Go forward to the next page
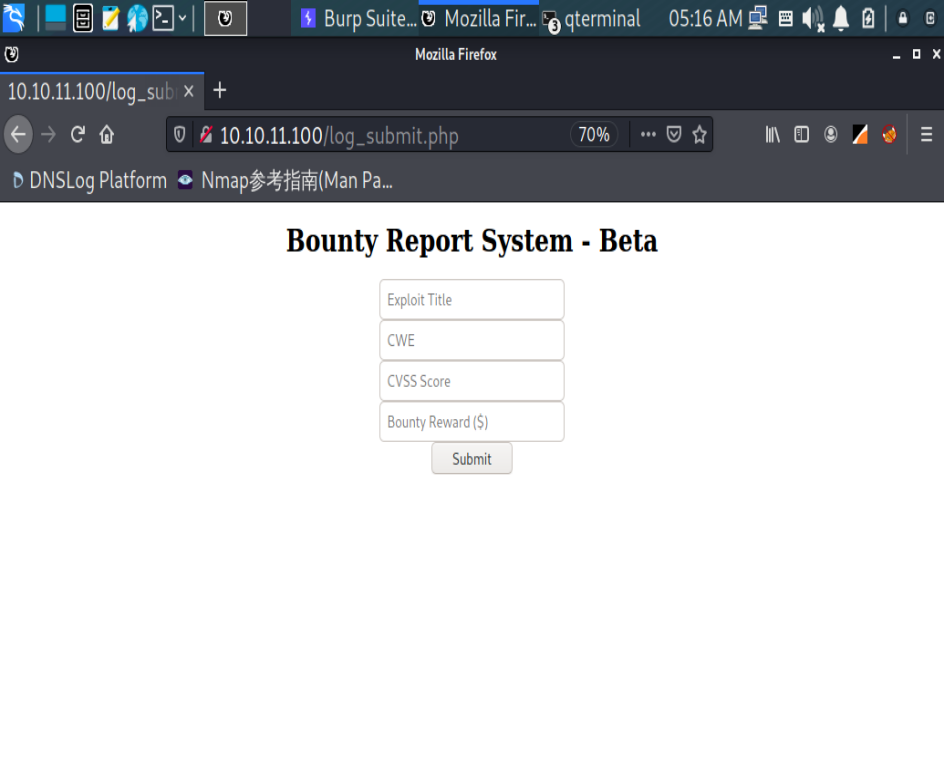Viewport: 944px width, 776px height. (x=48, y=134)
